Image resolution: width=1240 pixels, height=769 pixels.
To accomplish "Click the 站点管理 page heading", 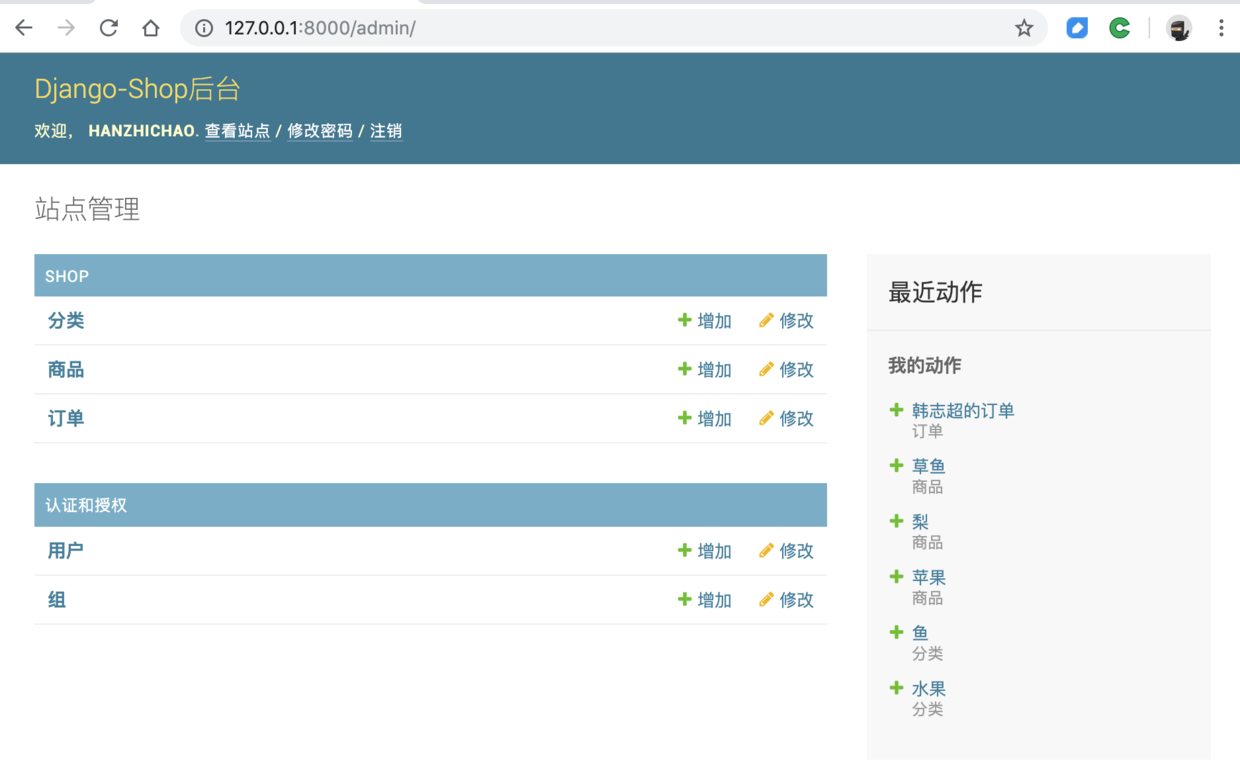I will pos(87,209).
